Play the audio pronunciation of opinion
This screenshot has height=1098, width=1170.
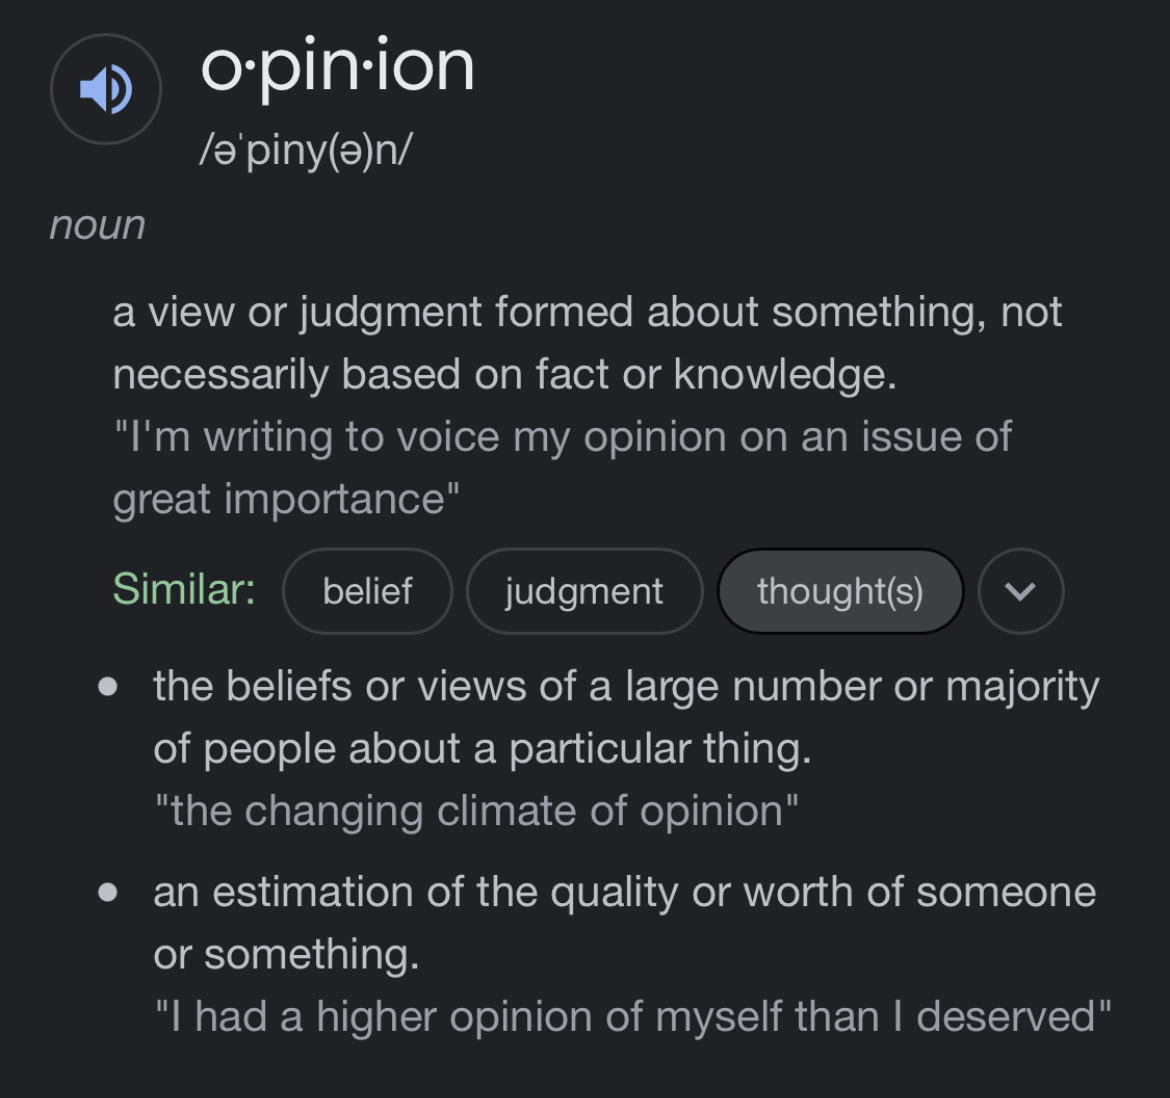point(106,90)
